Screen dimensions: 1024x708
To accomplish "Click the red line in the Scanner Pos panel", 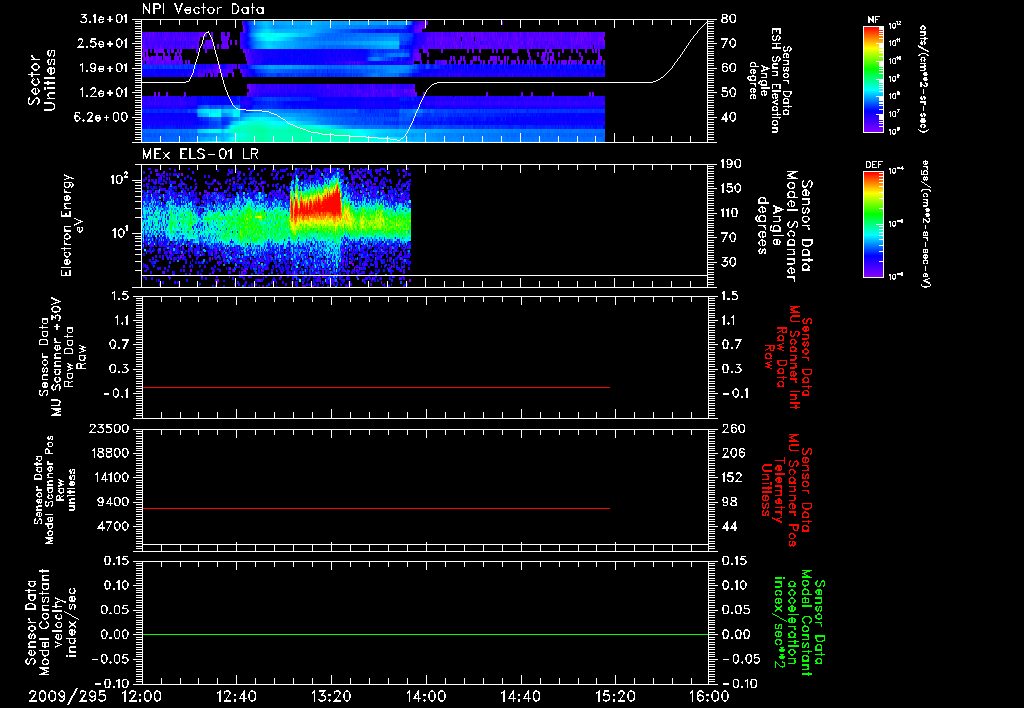I will (x=376, y=508).
